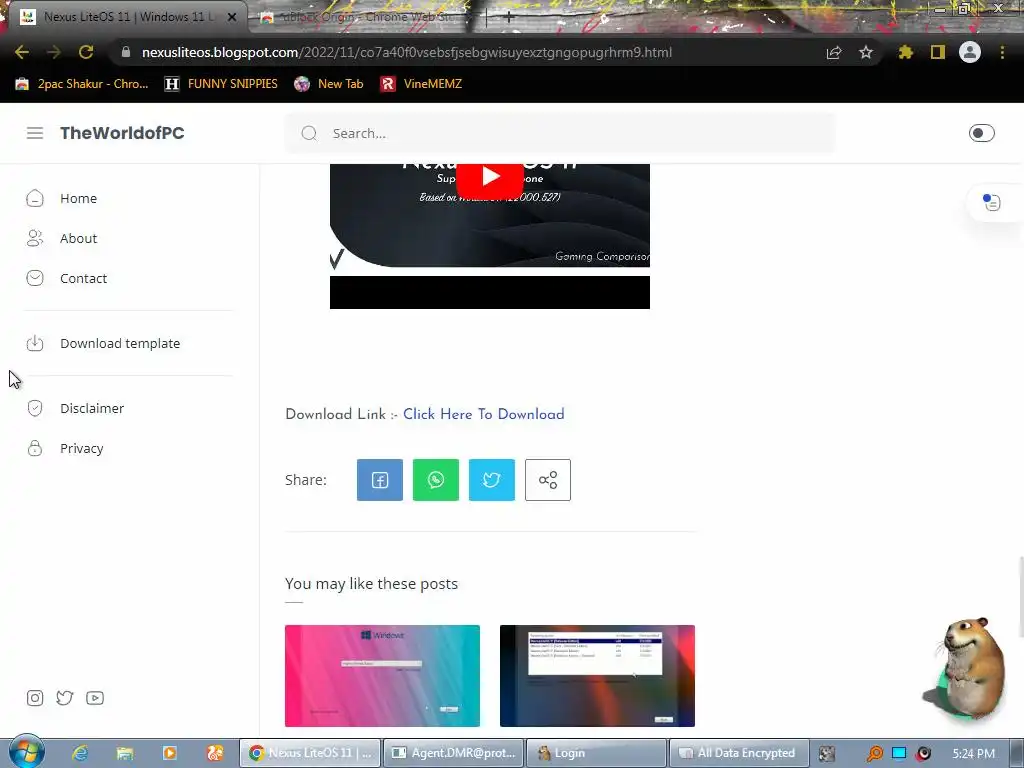This screenshot has height=768, width=1024.
Task: Share the post via WhatsApp
Action: pyautogui.click(x=436, y=480)
